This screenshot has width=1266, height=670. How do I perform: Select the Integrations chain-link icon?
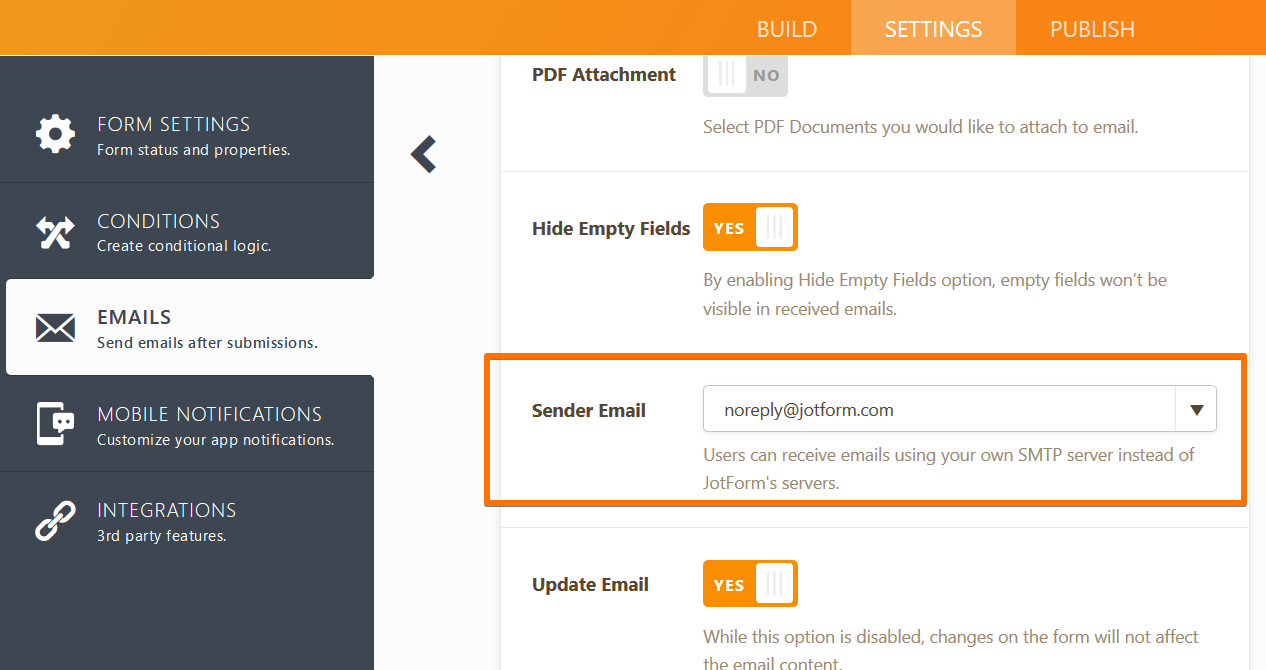[x=55, y=520]
